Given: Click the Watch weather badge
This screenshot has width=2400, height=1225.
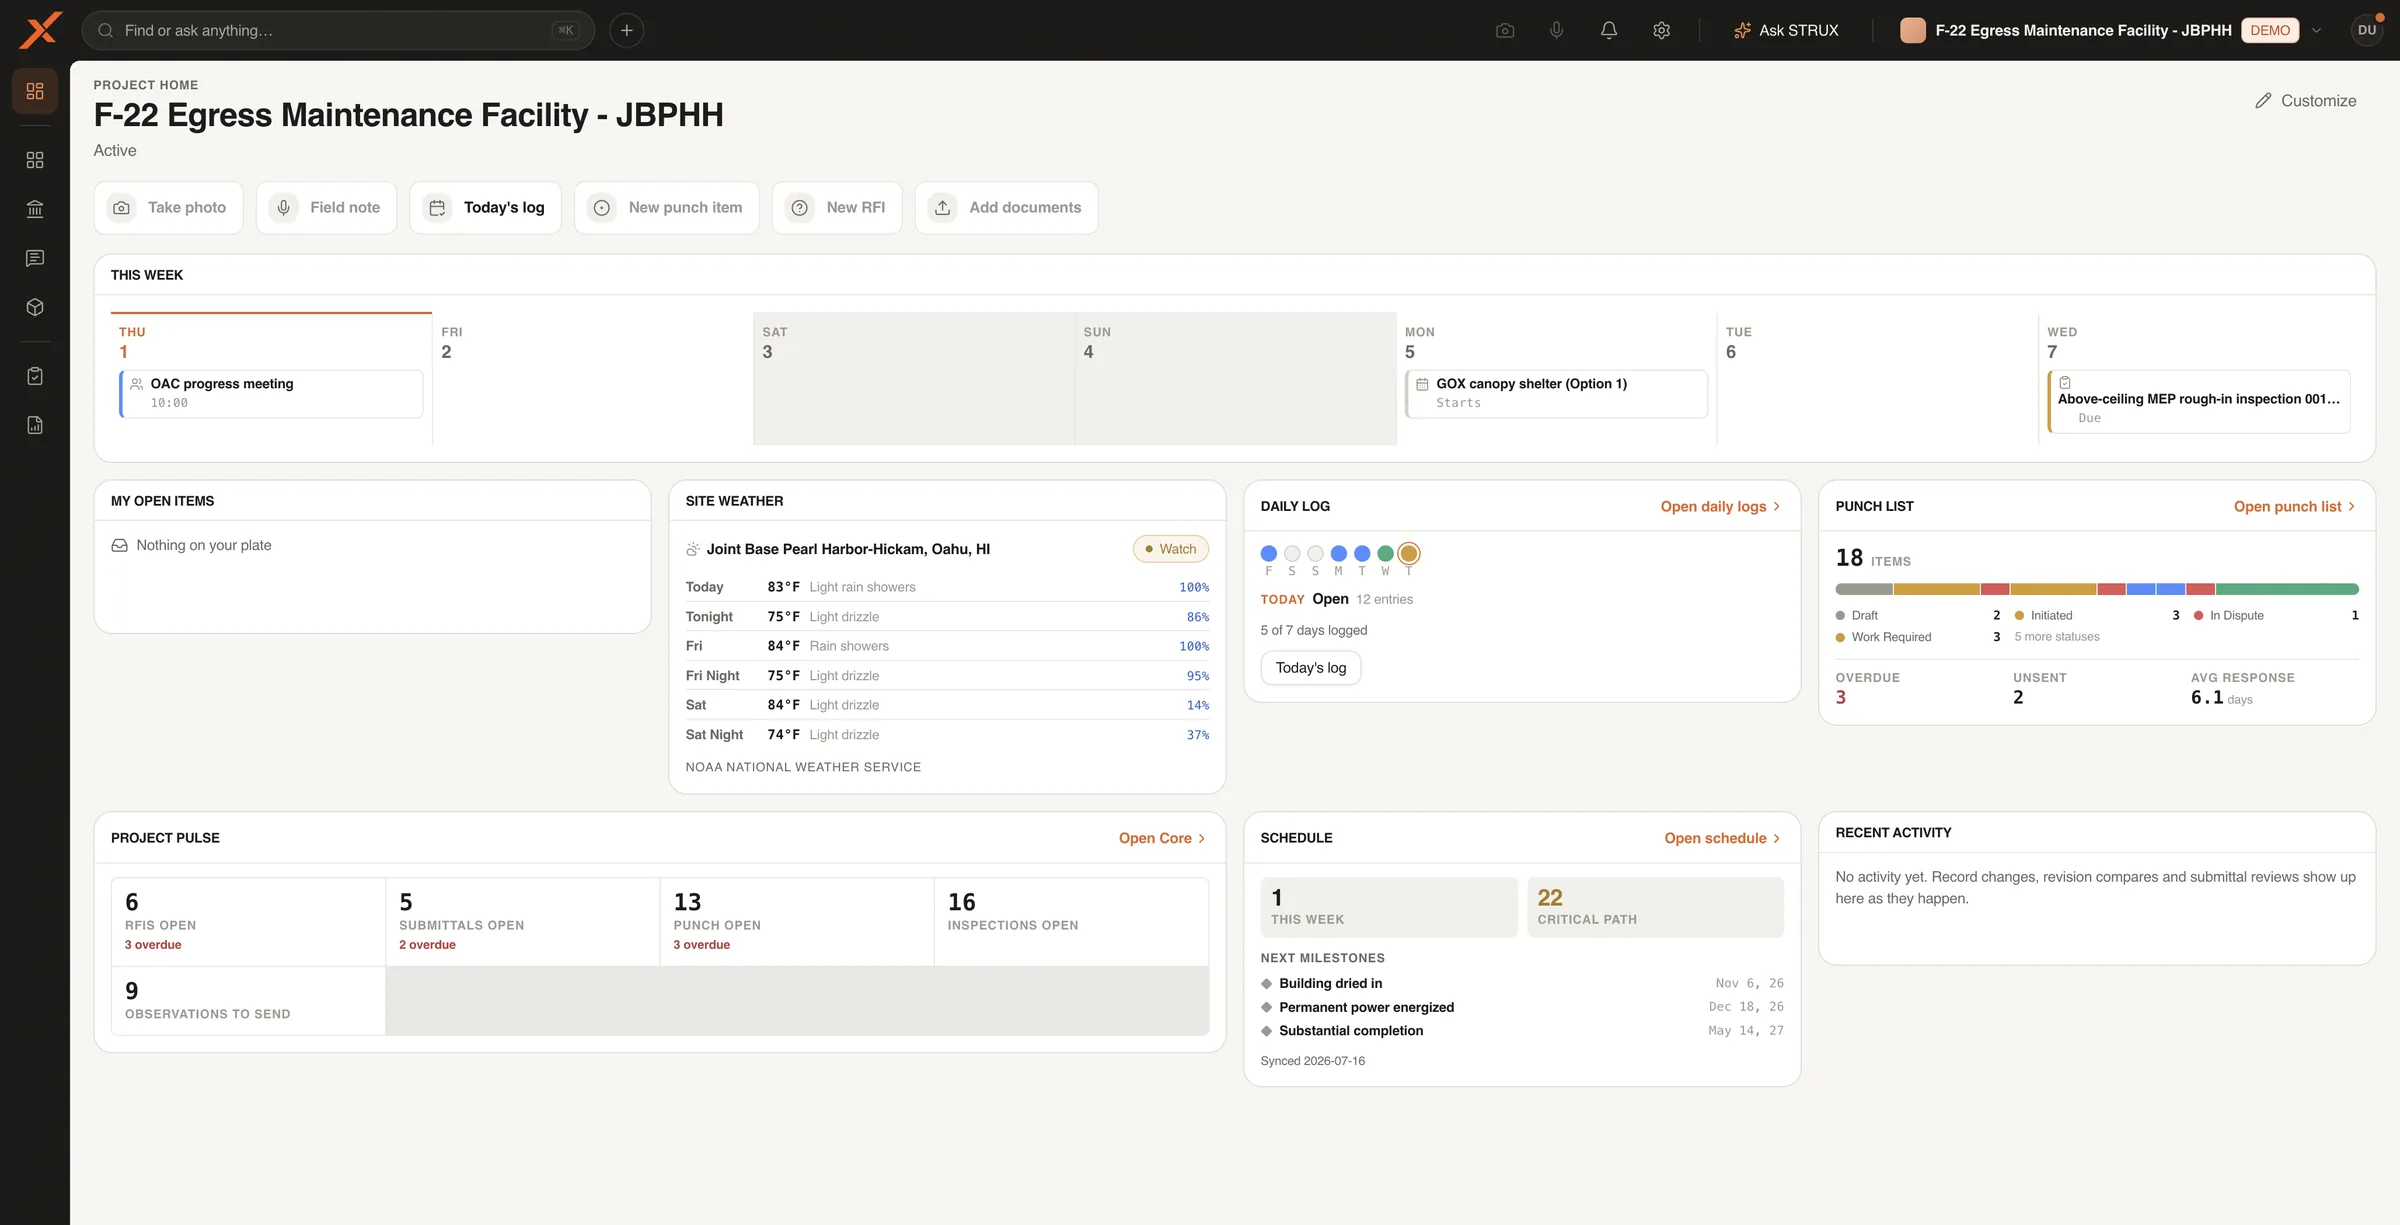Looking at the screenshot, I should coord(1171,549).
